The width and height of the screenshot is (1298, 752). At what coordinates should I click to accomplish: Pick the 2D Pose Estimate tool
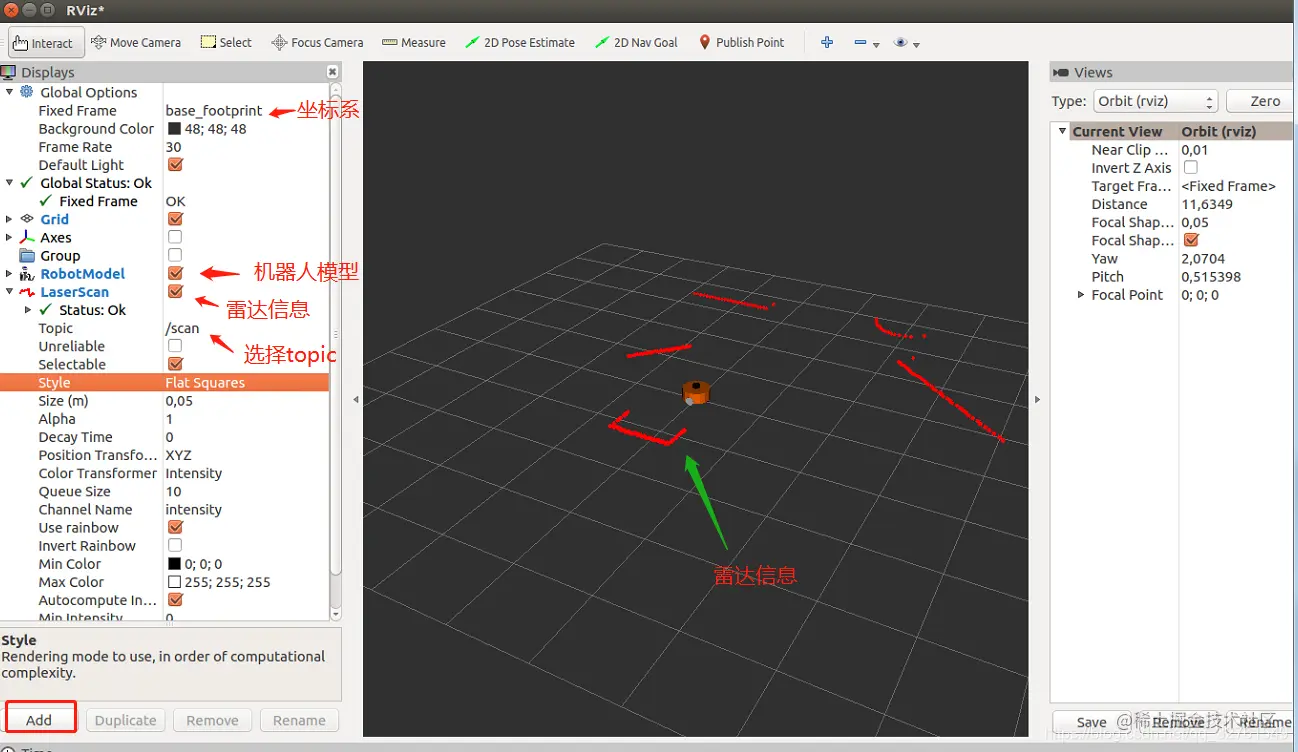point(520,42)
